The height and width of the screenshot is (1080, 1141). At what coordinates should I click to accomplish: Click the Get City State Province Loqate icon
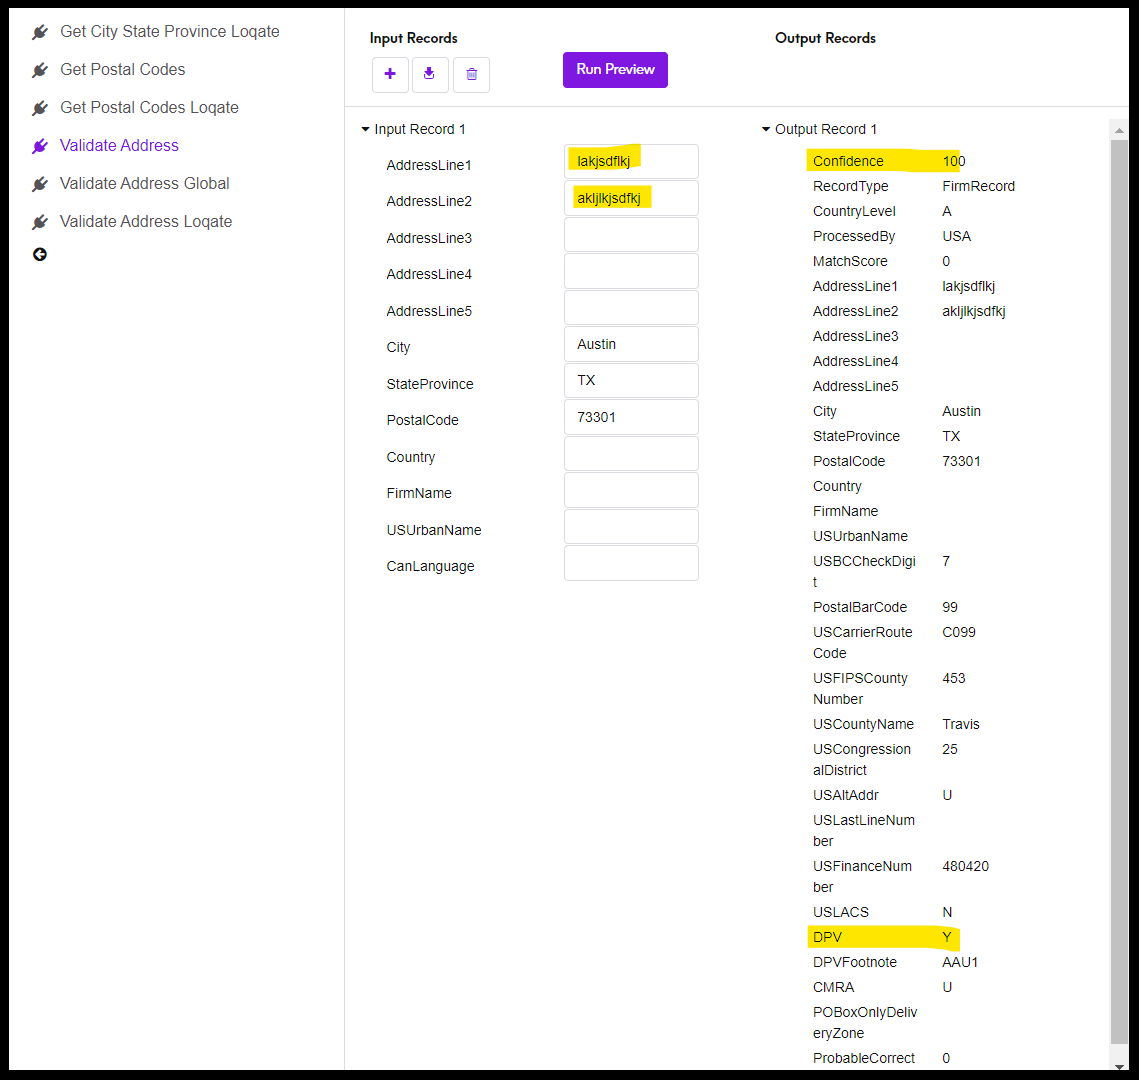pyautogui.click(x=39, y=31)
